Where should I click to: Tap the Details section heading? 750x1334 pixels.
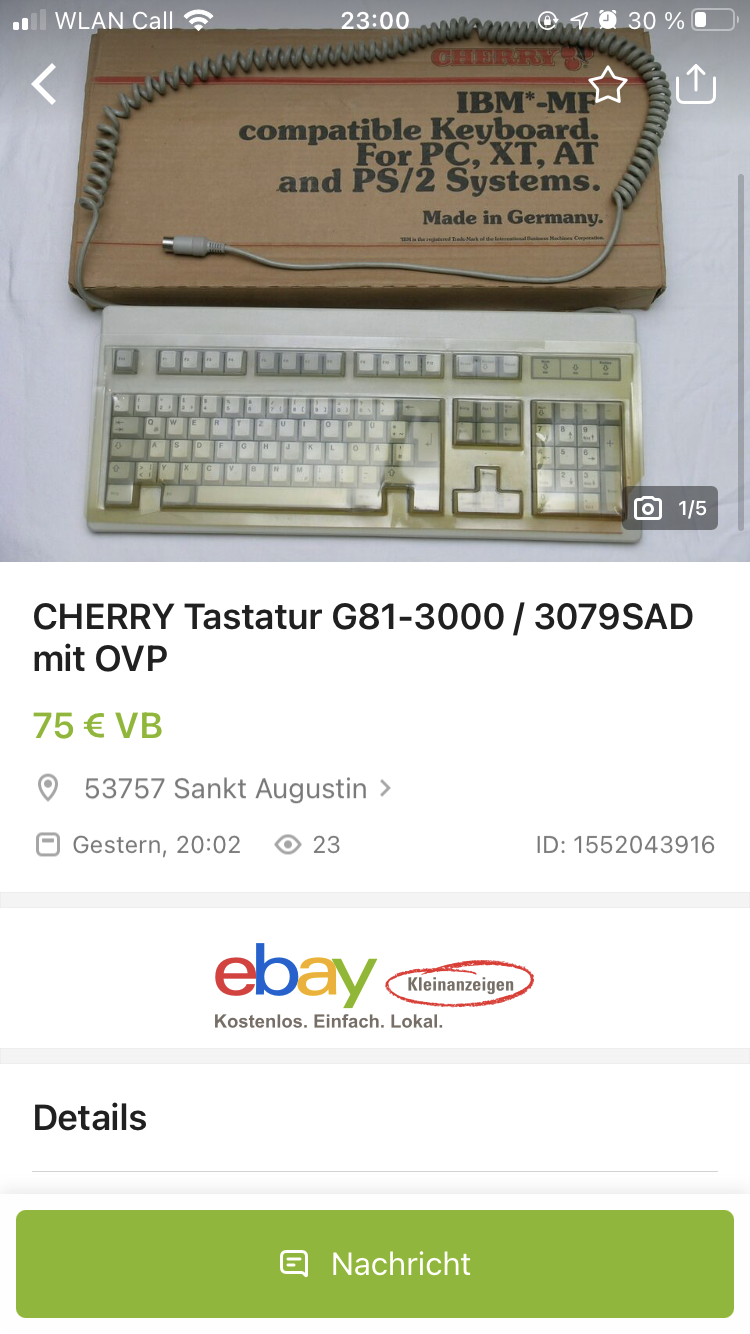tap(90, 1117)
